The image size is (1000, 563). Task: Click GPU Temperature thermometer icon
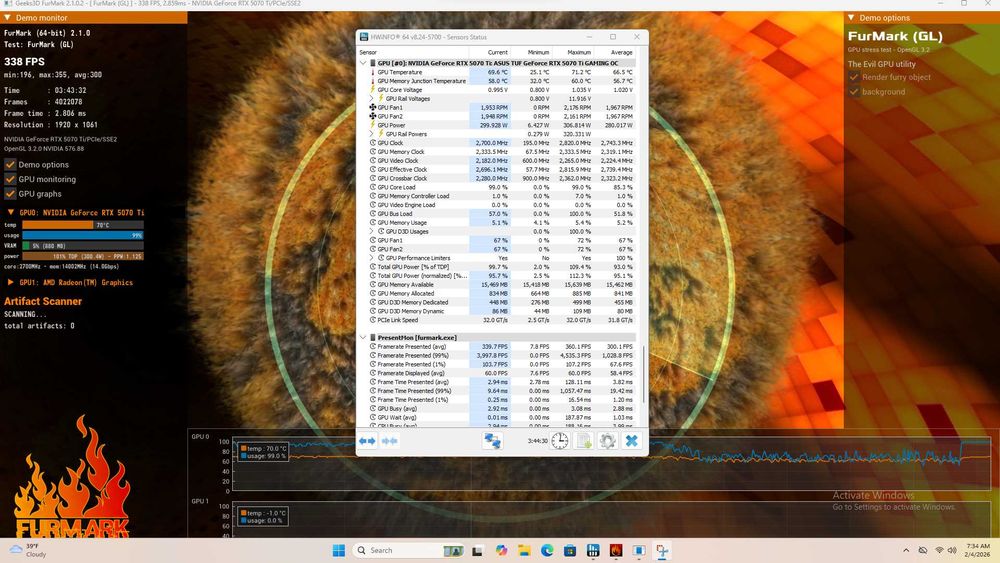pyautogui.click(x=372, y=72)
